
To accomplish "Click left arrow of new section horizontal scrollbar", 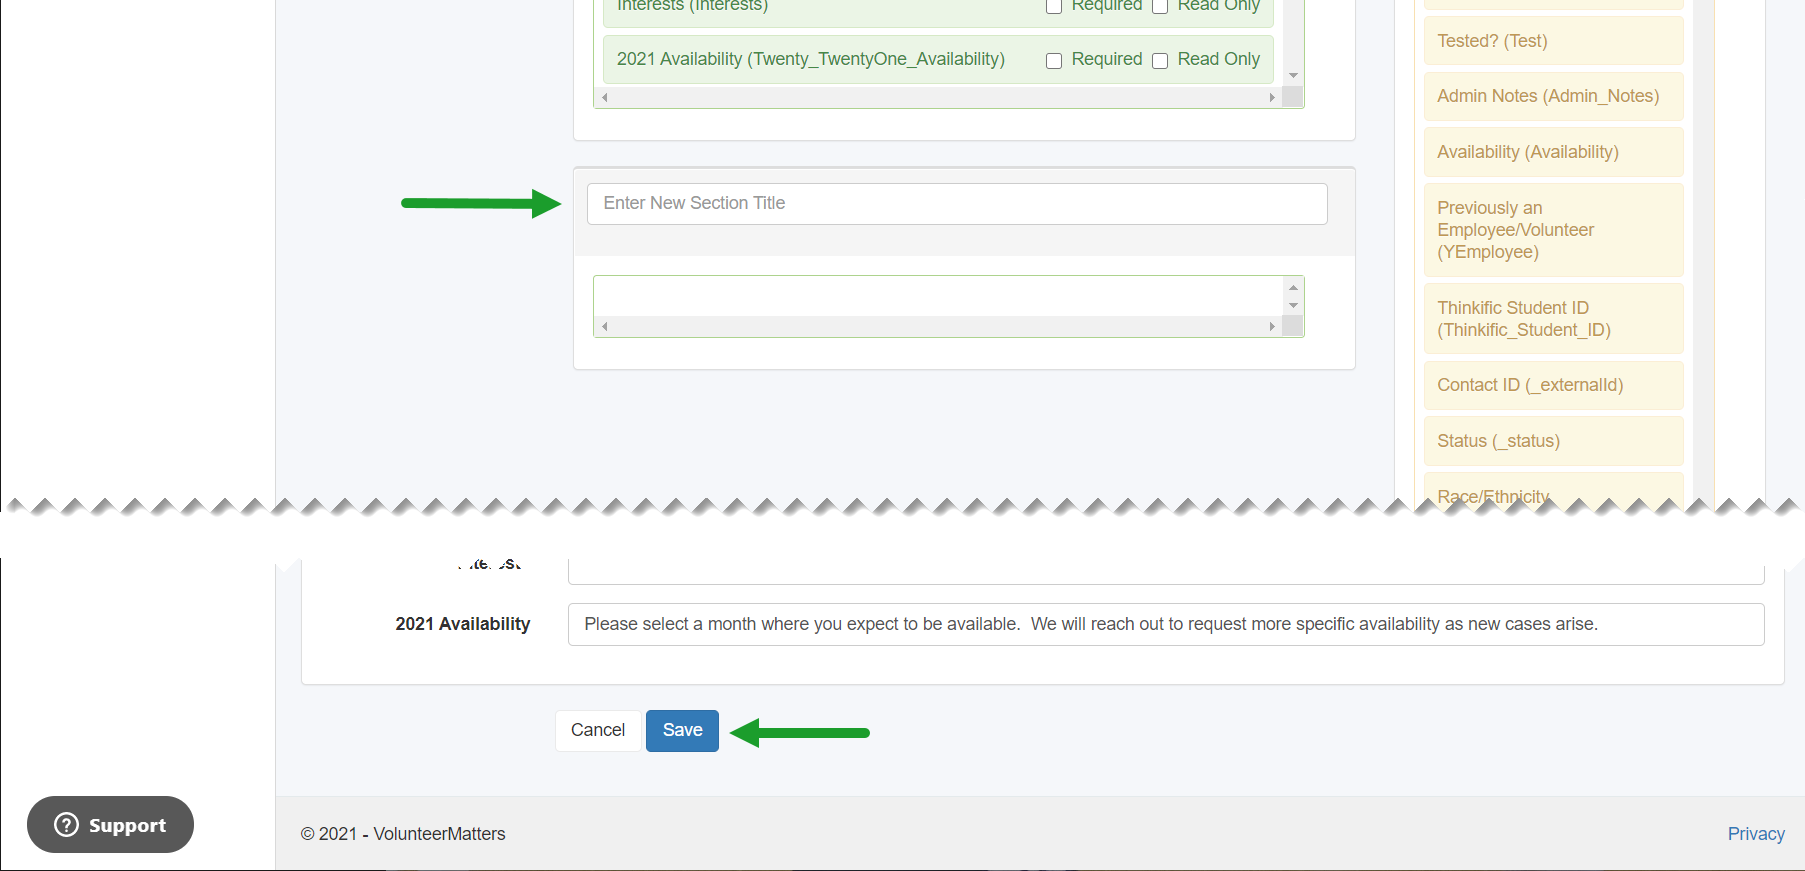I will click(605, 326).
